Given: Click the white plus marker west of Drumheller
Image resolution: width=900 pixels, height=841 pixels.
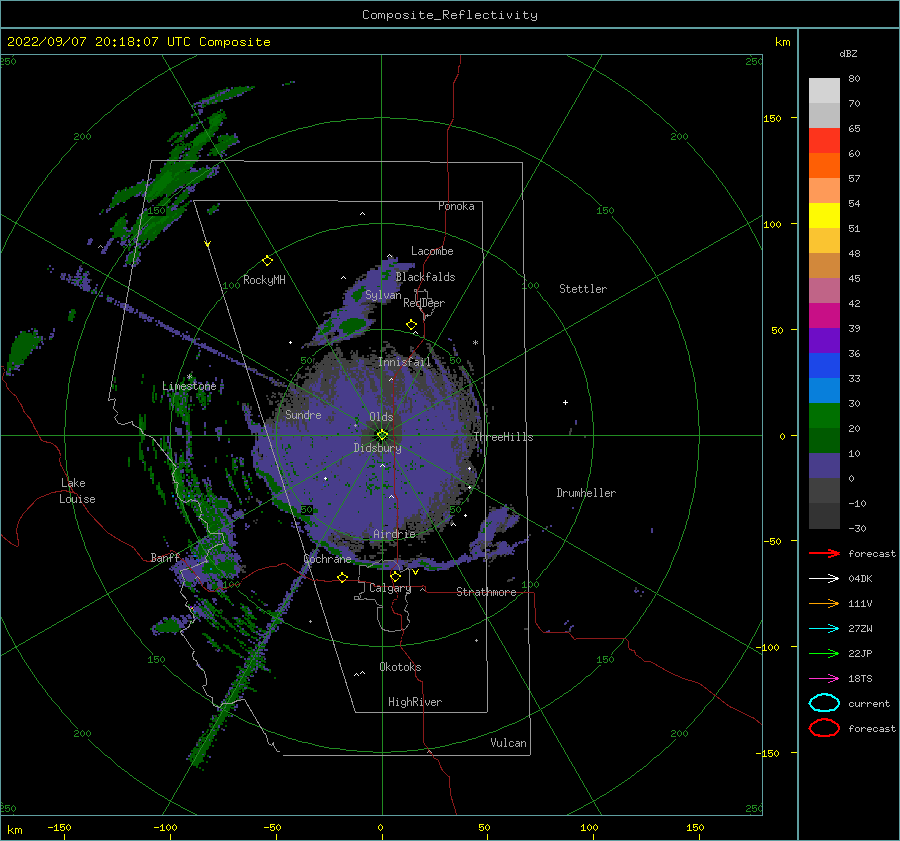Looking at the screenshot, I should coord(565,402).
